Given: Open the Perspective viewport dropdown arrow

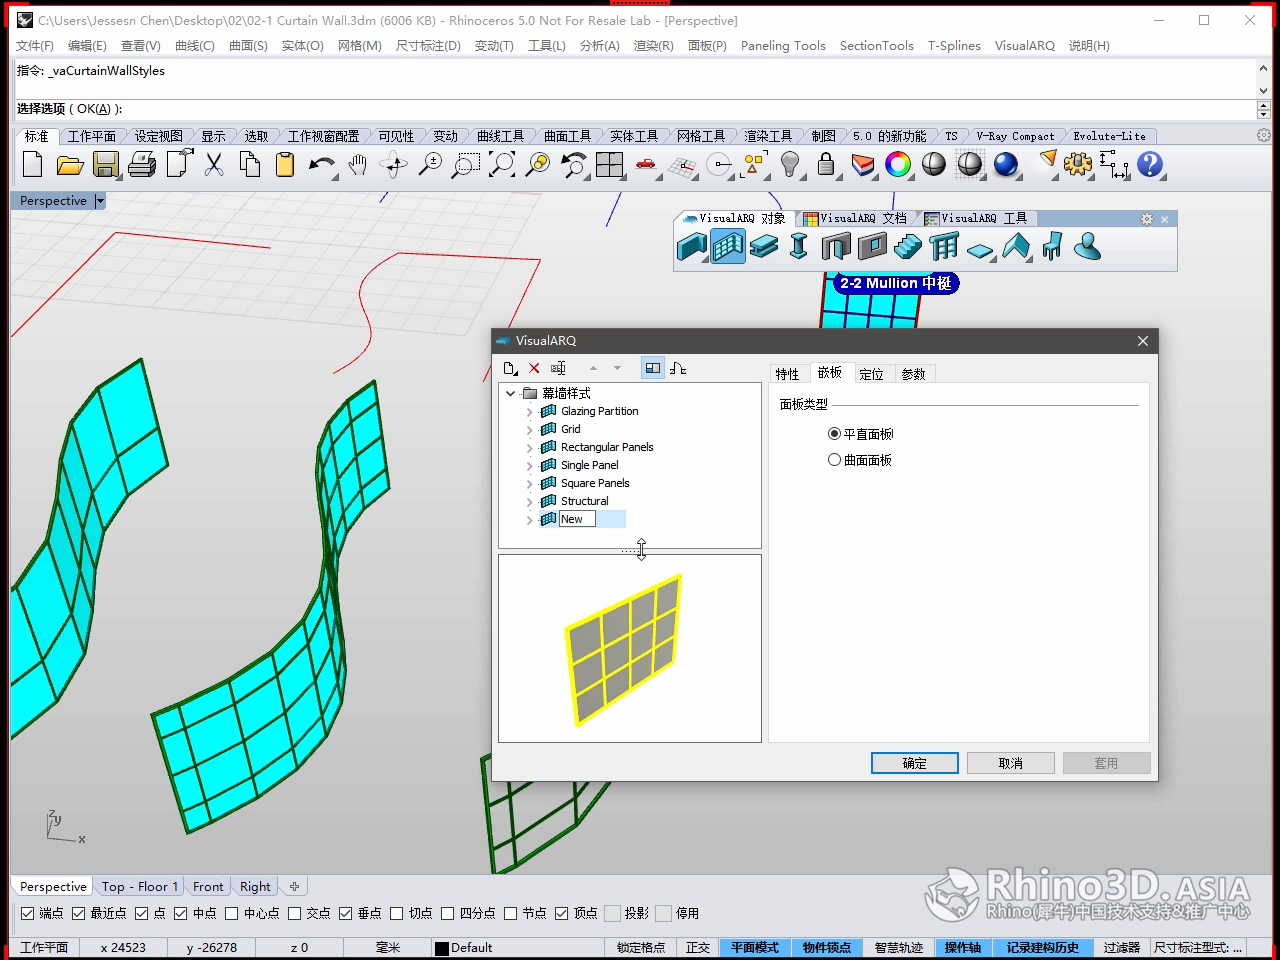Looking at the screenshot, I should [99, 201].
